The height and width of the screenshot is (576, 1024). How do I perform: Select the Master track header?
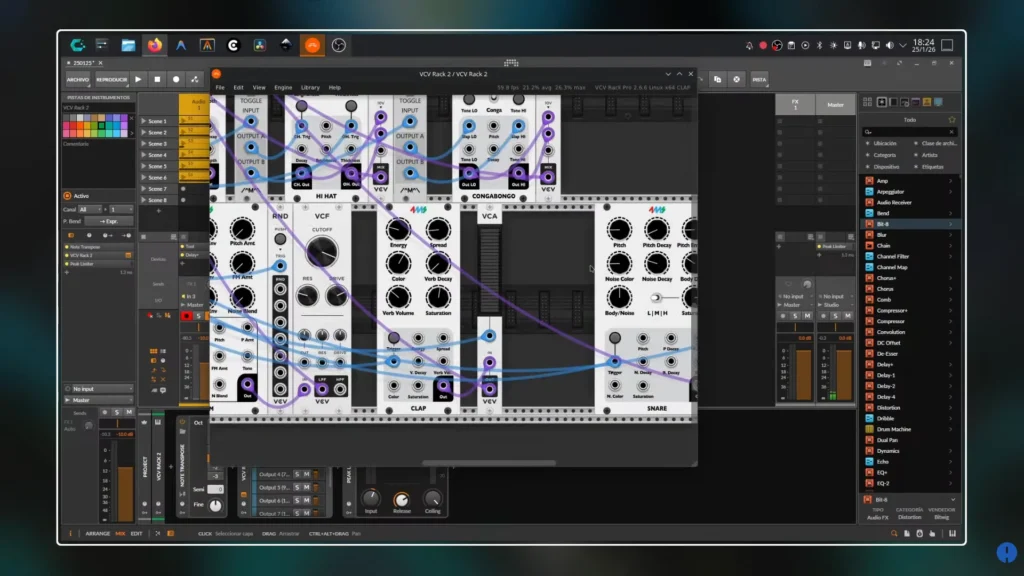835,104
